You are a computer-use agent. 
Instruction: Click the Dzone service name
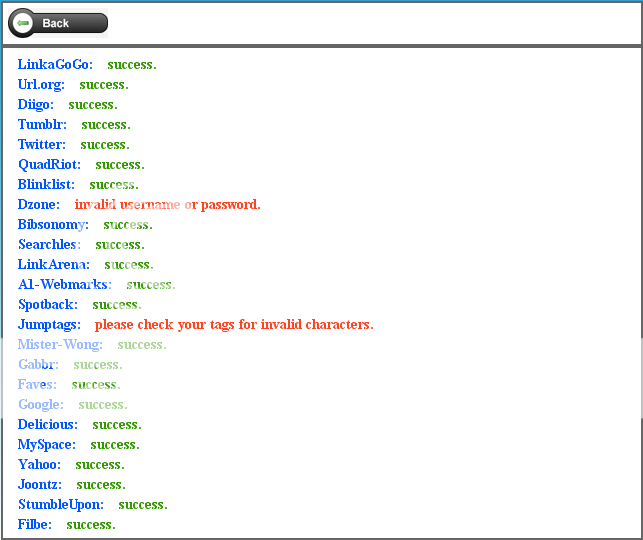39,205
